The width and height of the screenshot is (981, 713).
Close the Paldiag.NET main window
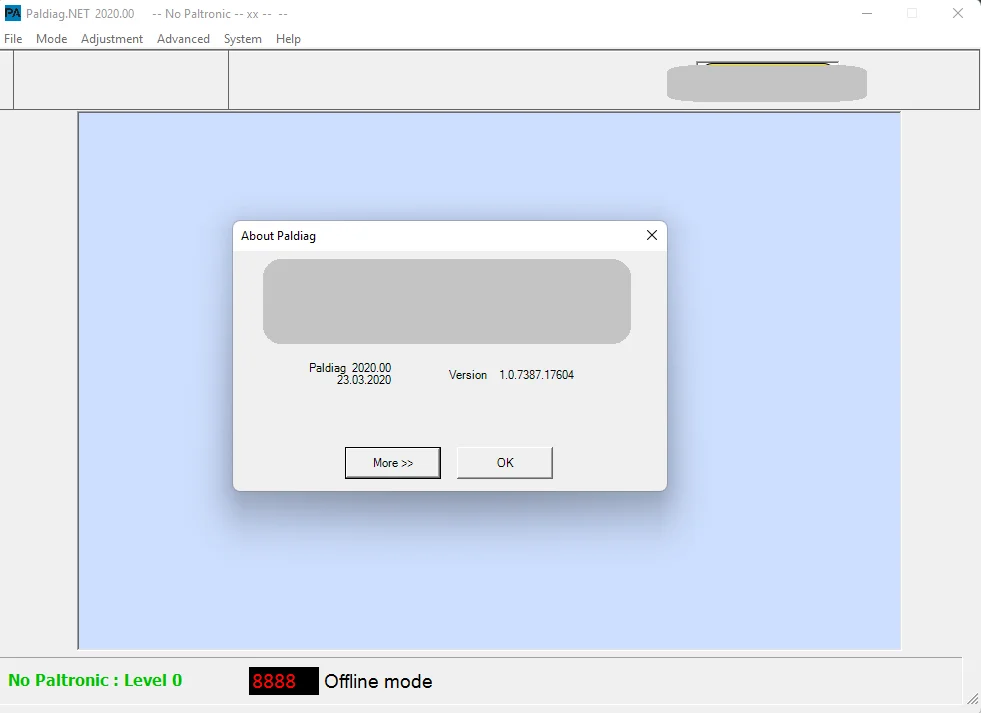point(958,13)
